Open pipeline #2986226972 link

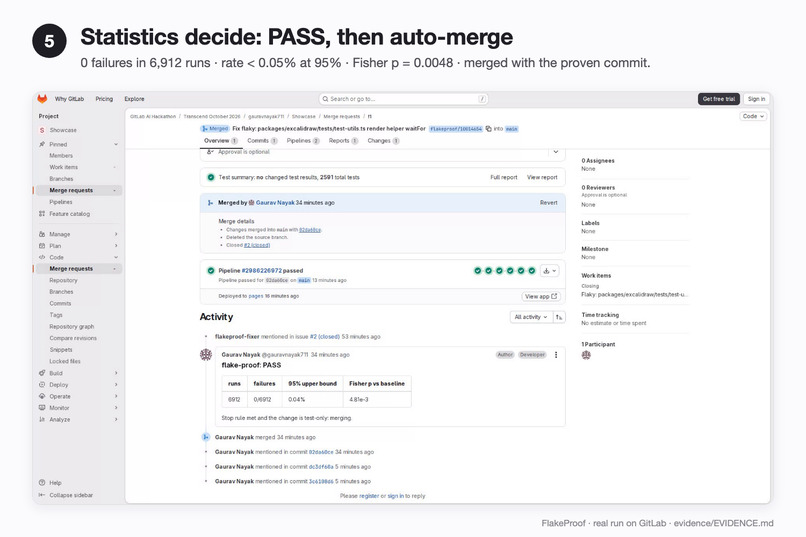262,271
